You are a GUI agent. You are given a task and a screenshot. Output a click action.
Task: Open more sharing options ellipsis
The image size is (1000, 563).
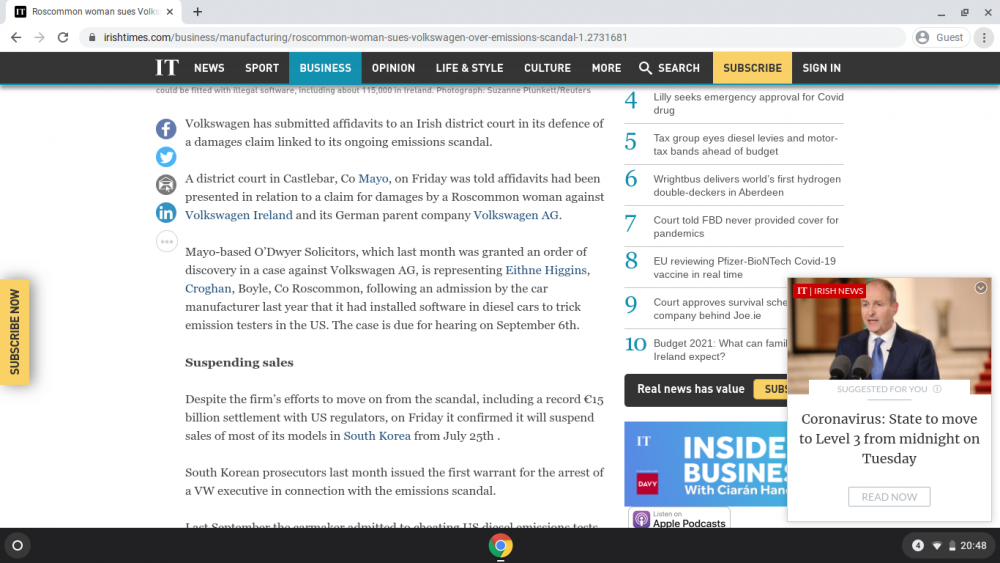coord(166,242)
